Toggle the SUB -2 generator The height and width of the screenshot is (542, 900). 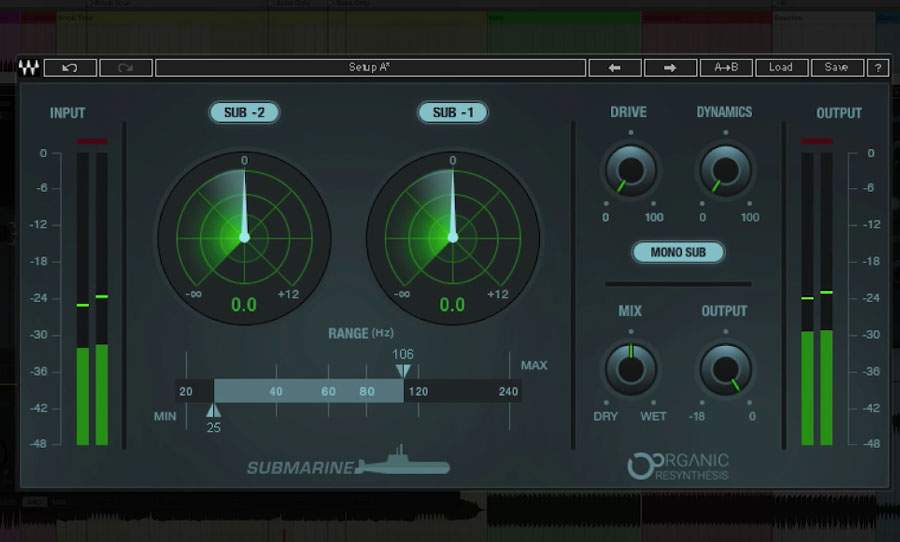tap(244, 112)
